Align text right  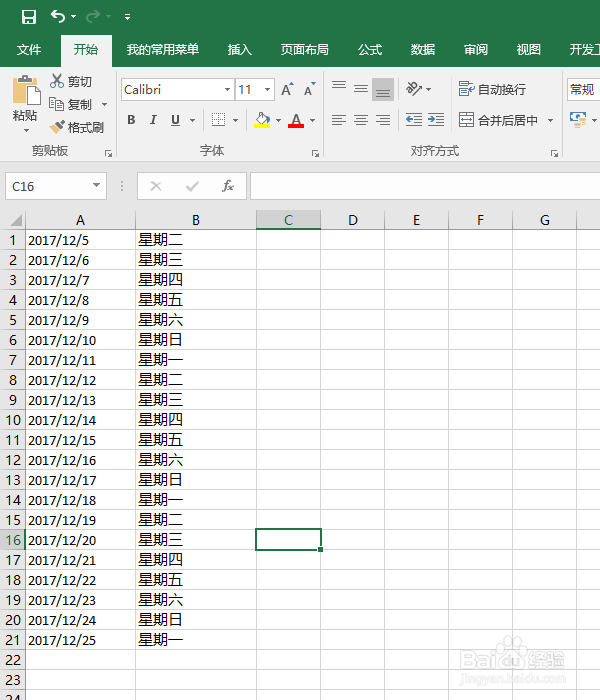pos(383,120)
